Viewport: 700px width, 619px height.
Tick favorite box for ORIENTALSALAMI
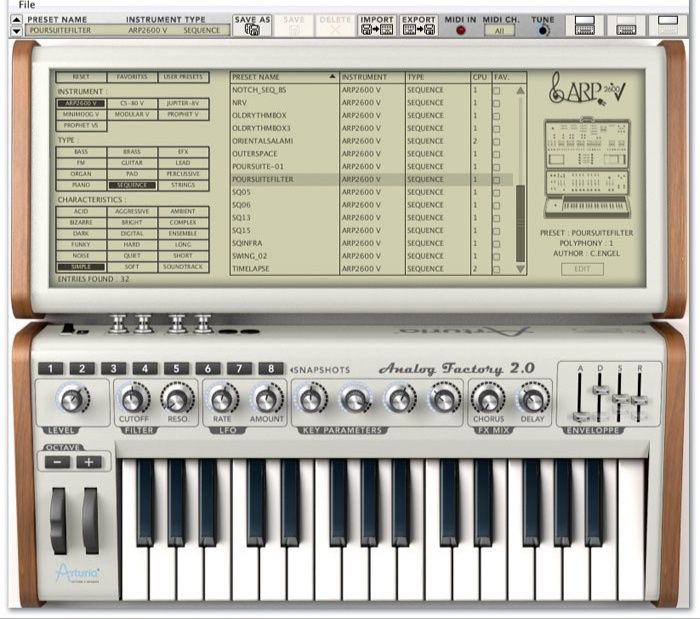(x=496, y=141)
